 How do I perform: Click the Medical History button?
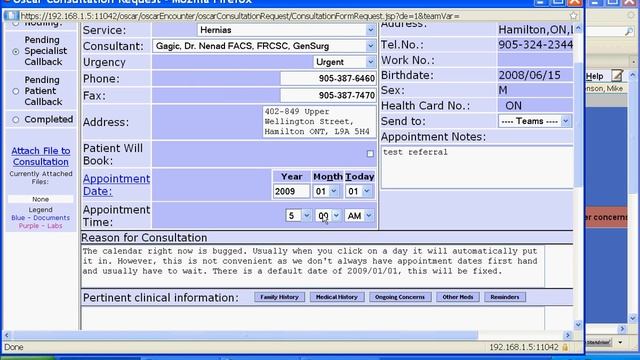(337, 297)
